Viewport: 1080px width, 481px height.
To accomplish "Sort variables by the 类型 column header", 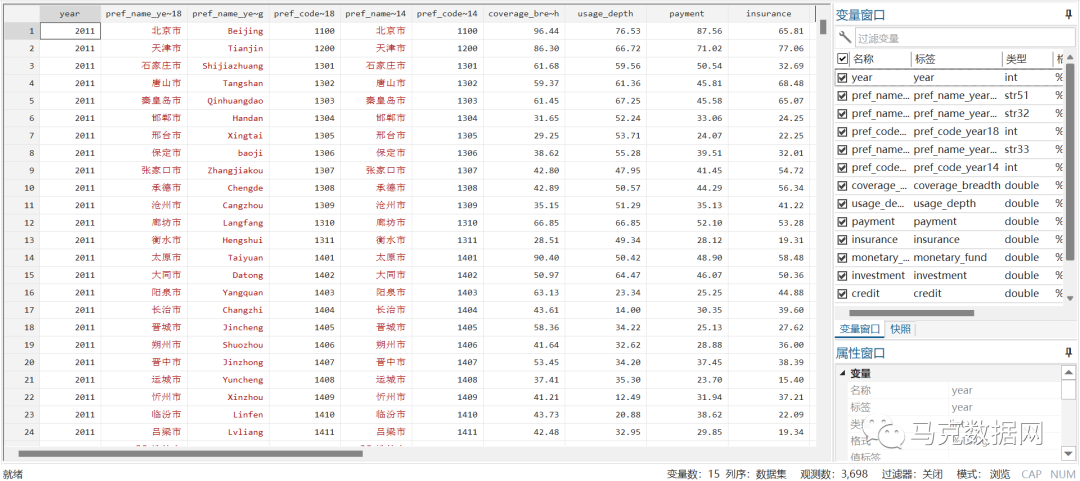I will [x=1016, y=59].
